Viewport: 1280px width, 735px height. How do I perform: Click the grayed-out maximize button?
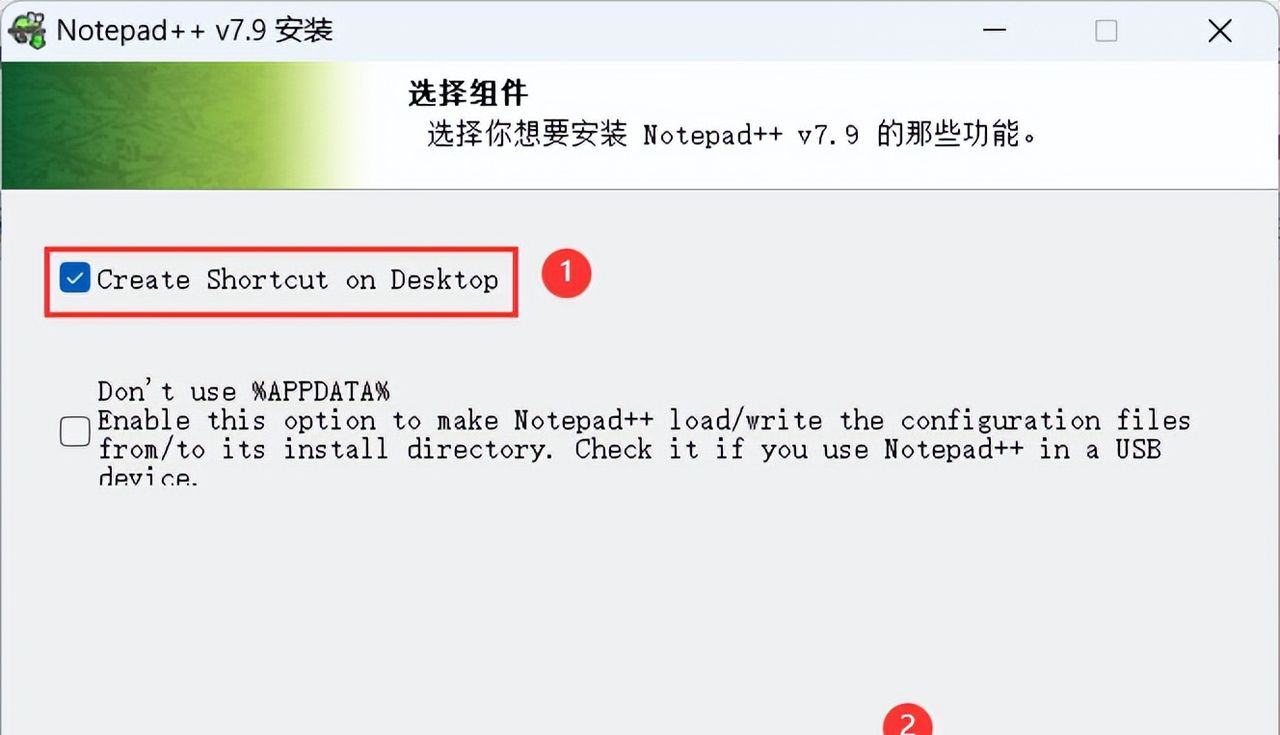(x=1106, y=31)
